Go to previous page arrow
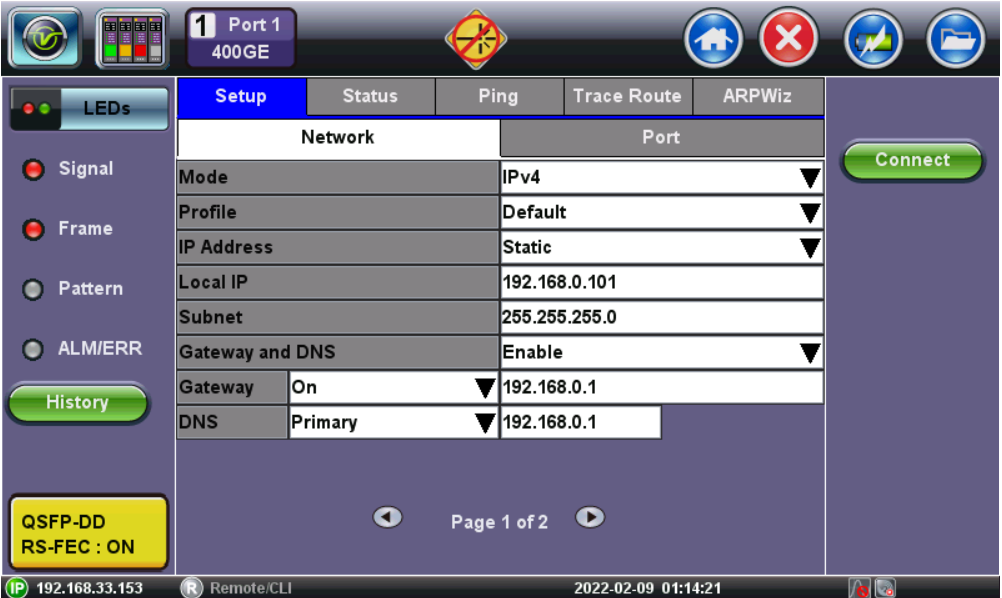 point(387,517)
